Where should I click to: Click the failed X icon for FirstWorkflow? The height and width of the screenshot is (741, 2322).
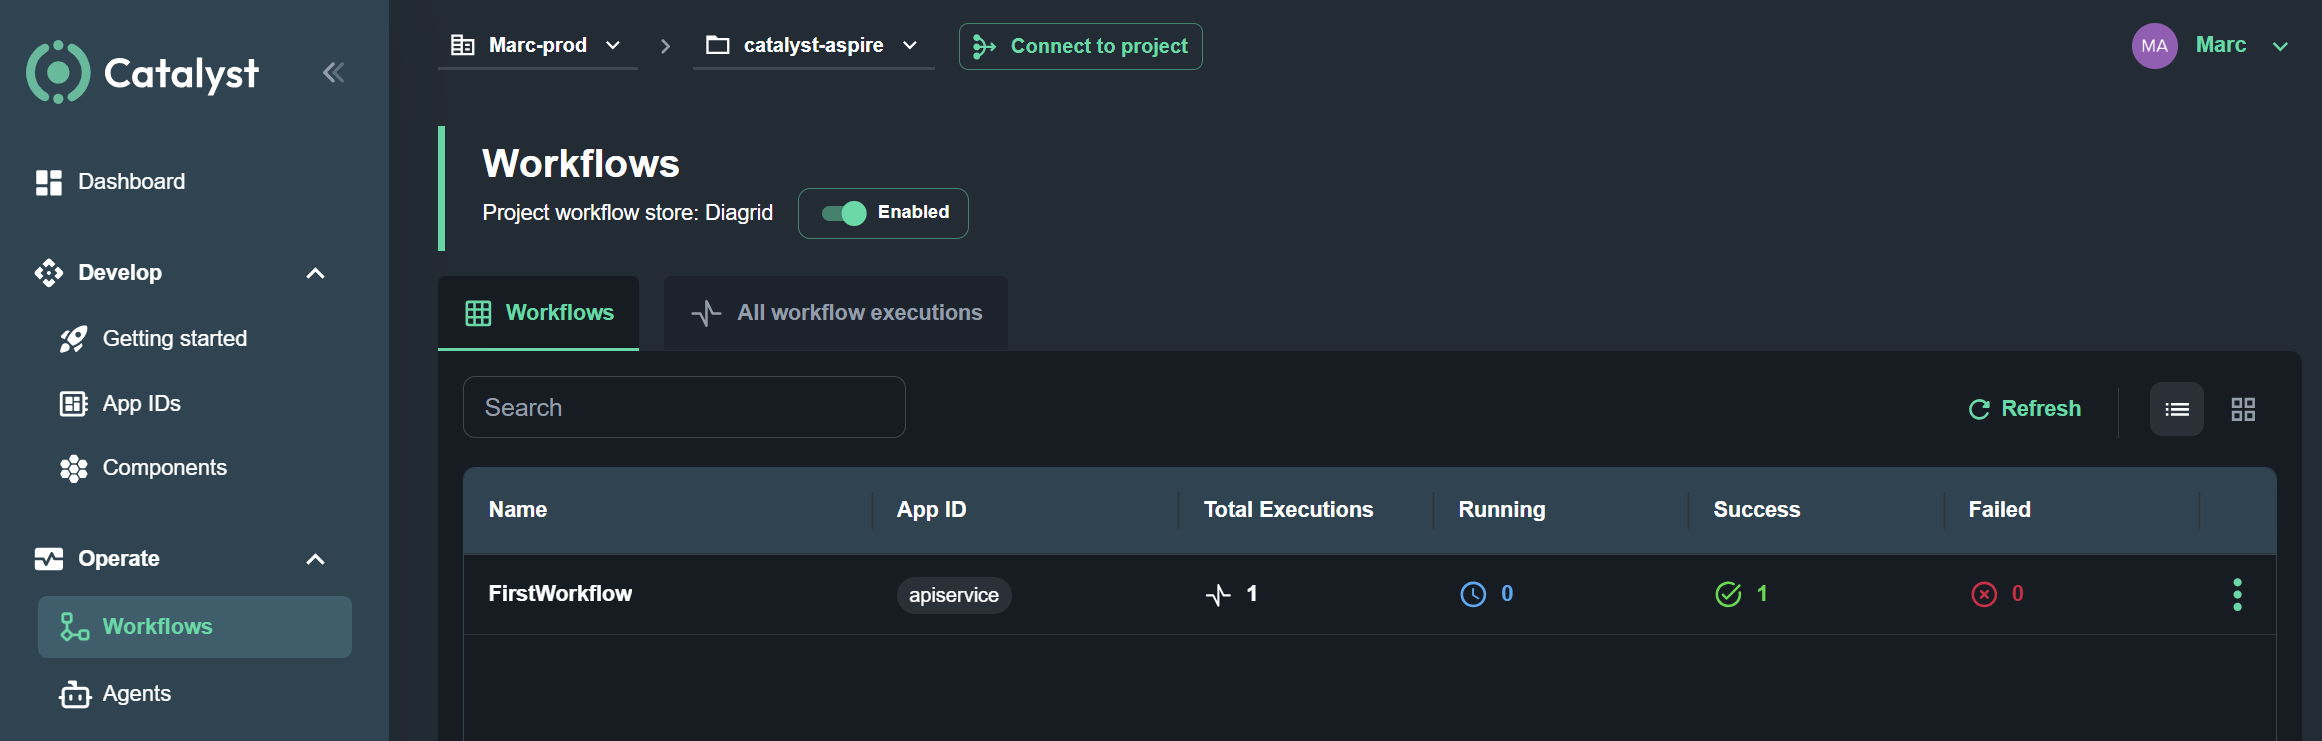[x=1984, y=595]
